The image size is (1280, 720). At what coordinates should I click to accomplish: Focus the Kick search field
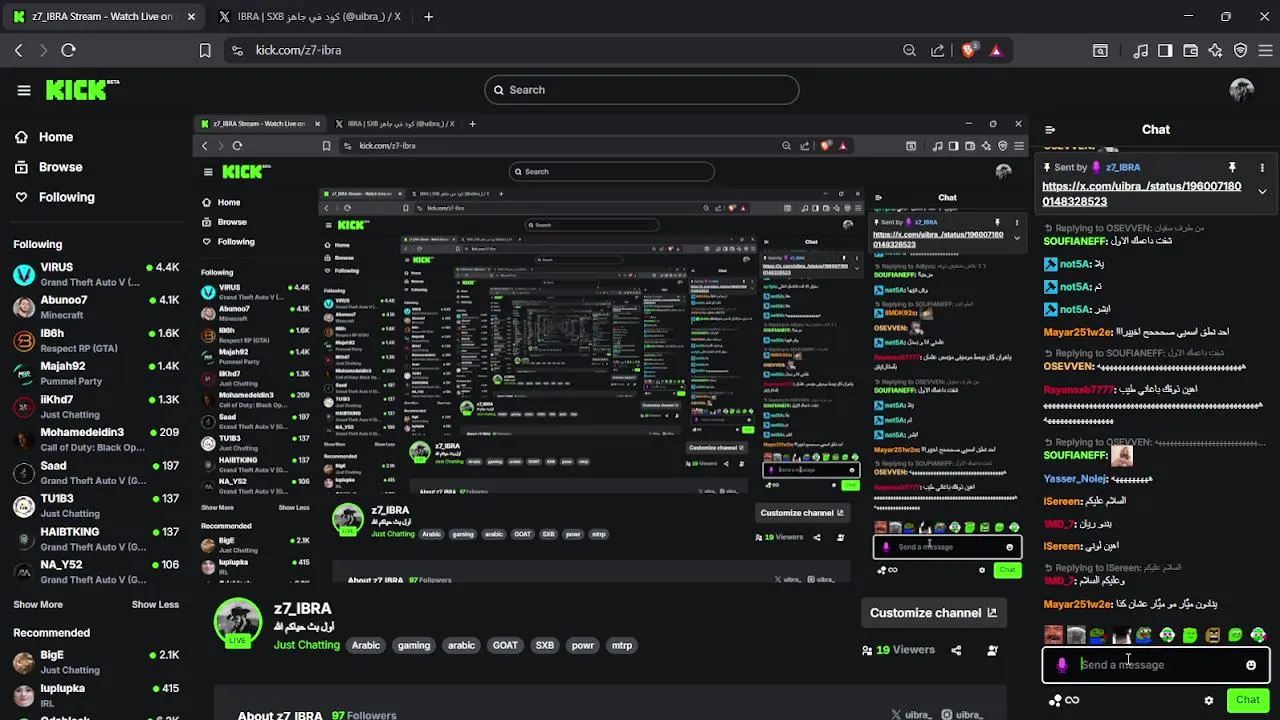tap(642, 90)
